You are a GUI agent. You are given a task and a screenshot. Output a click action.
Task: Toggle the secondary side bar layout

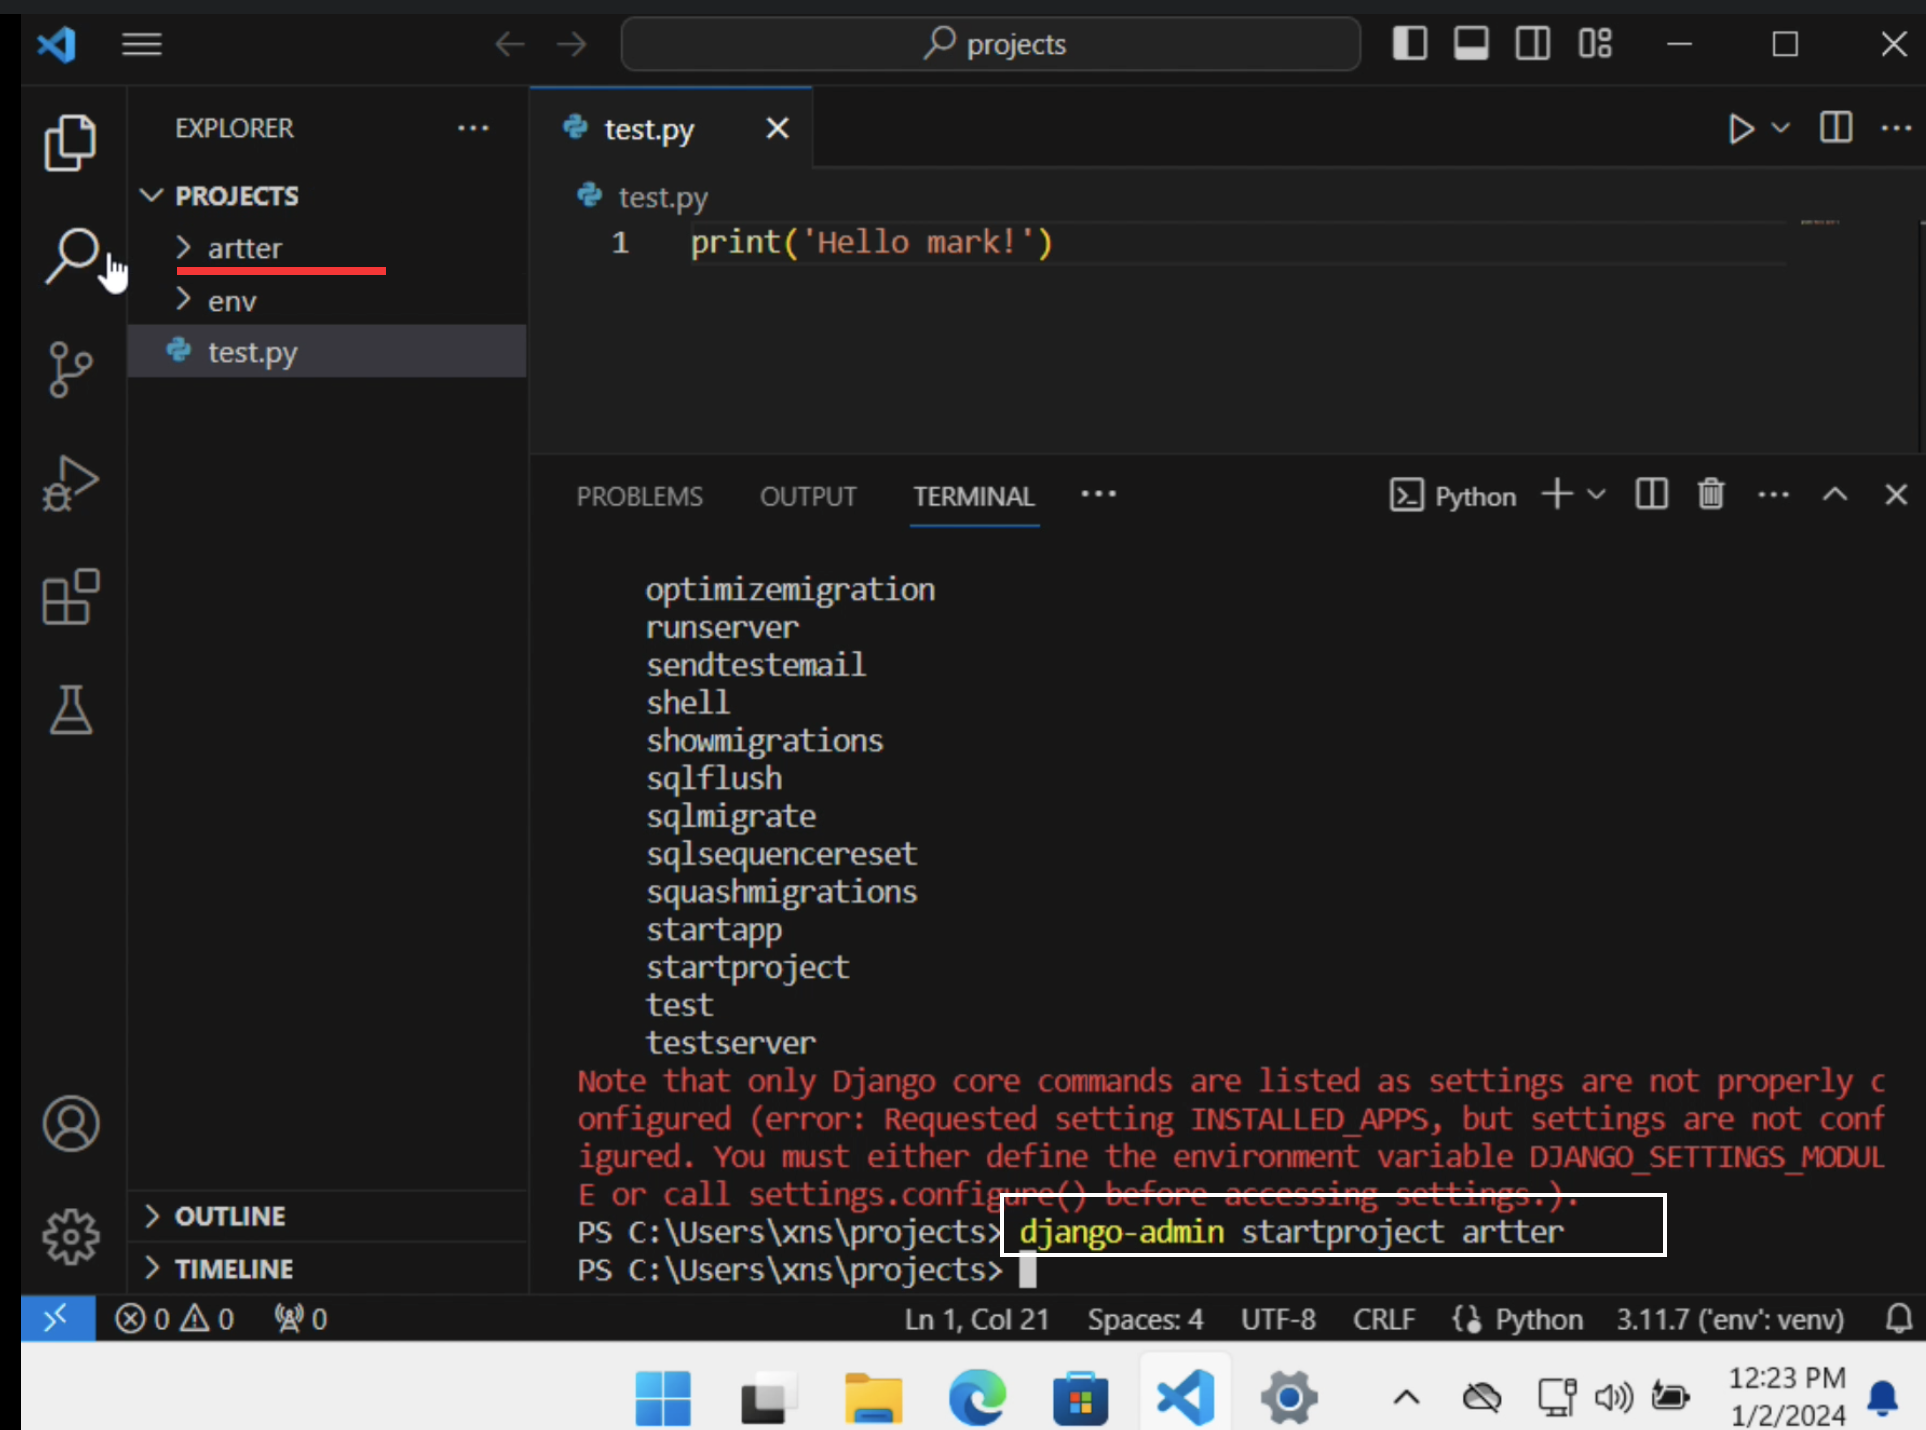click(1533, 44)
